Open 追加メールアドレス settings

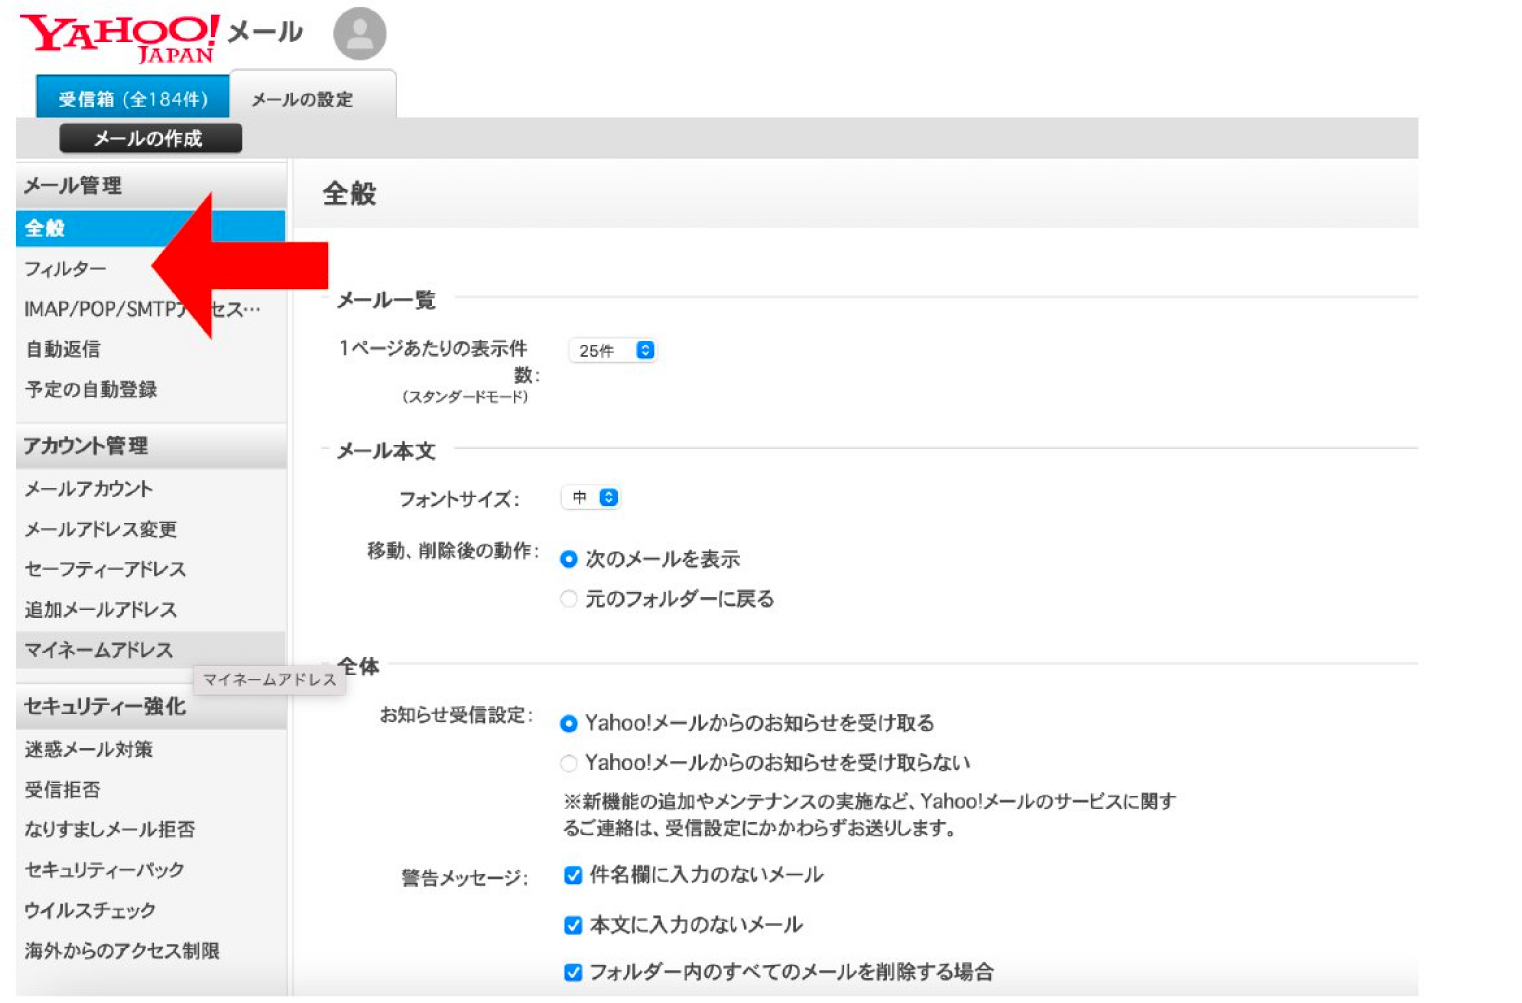[101, 609]
